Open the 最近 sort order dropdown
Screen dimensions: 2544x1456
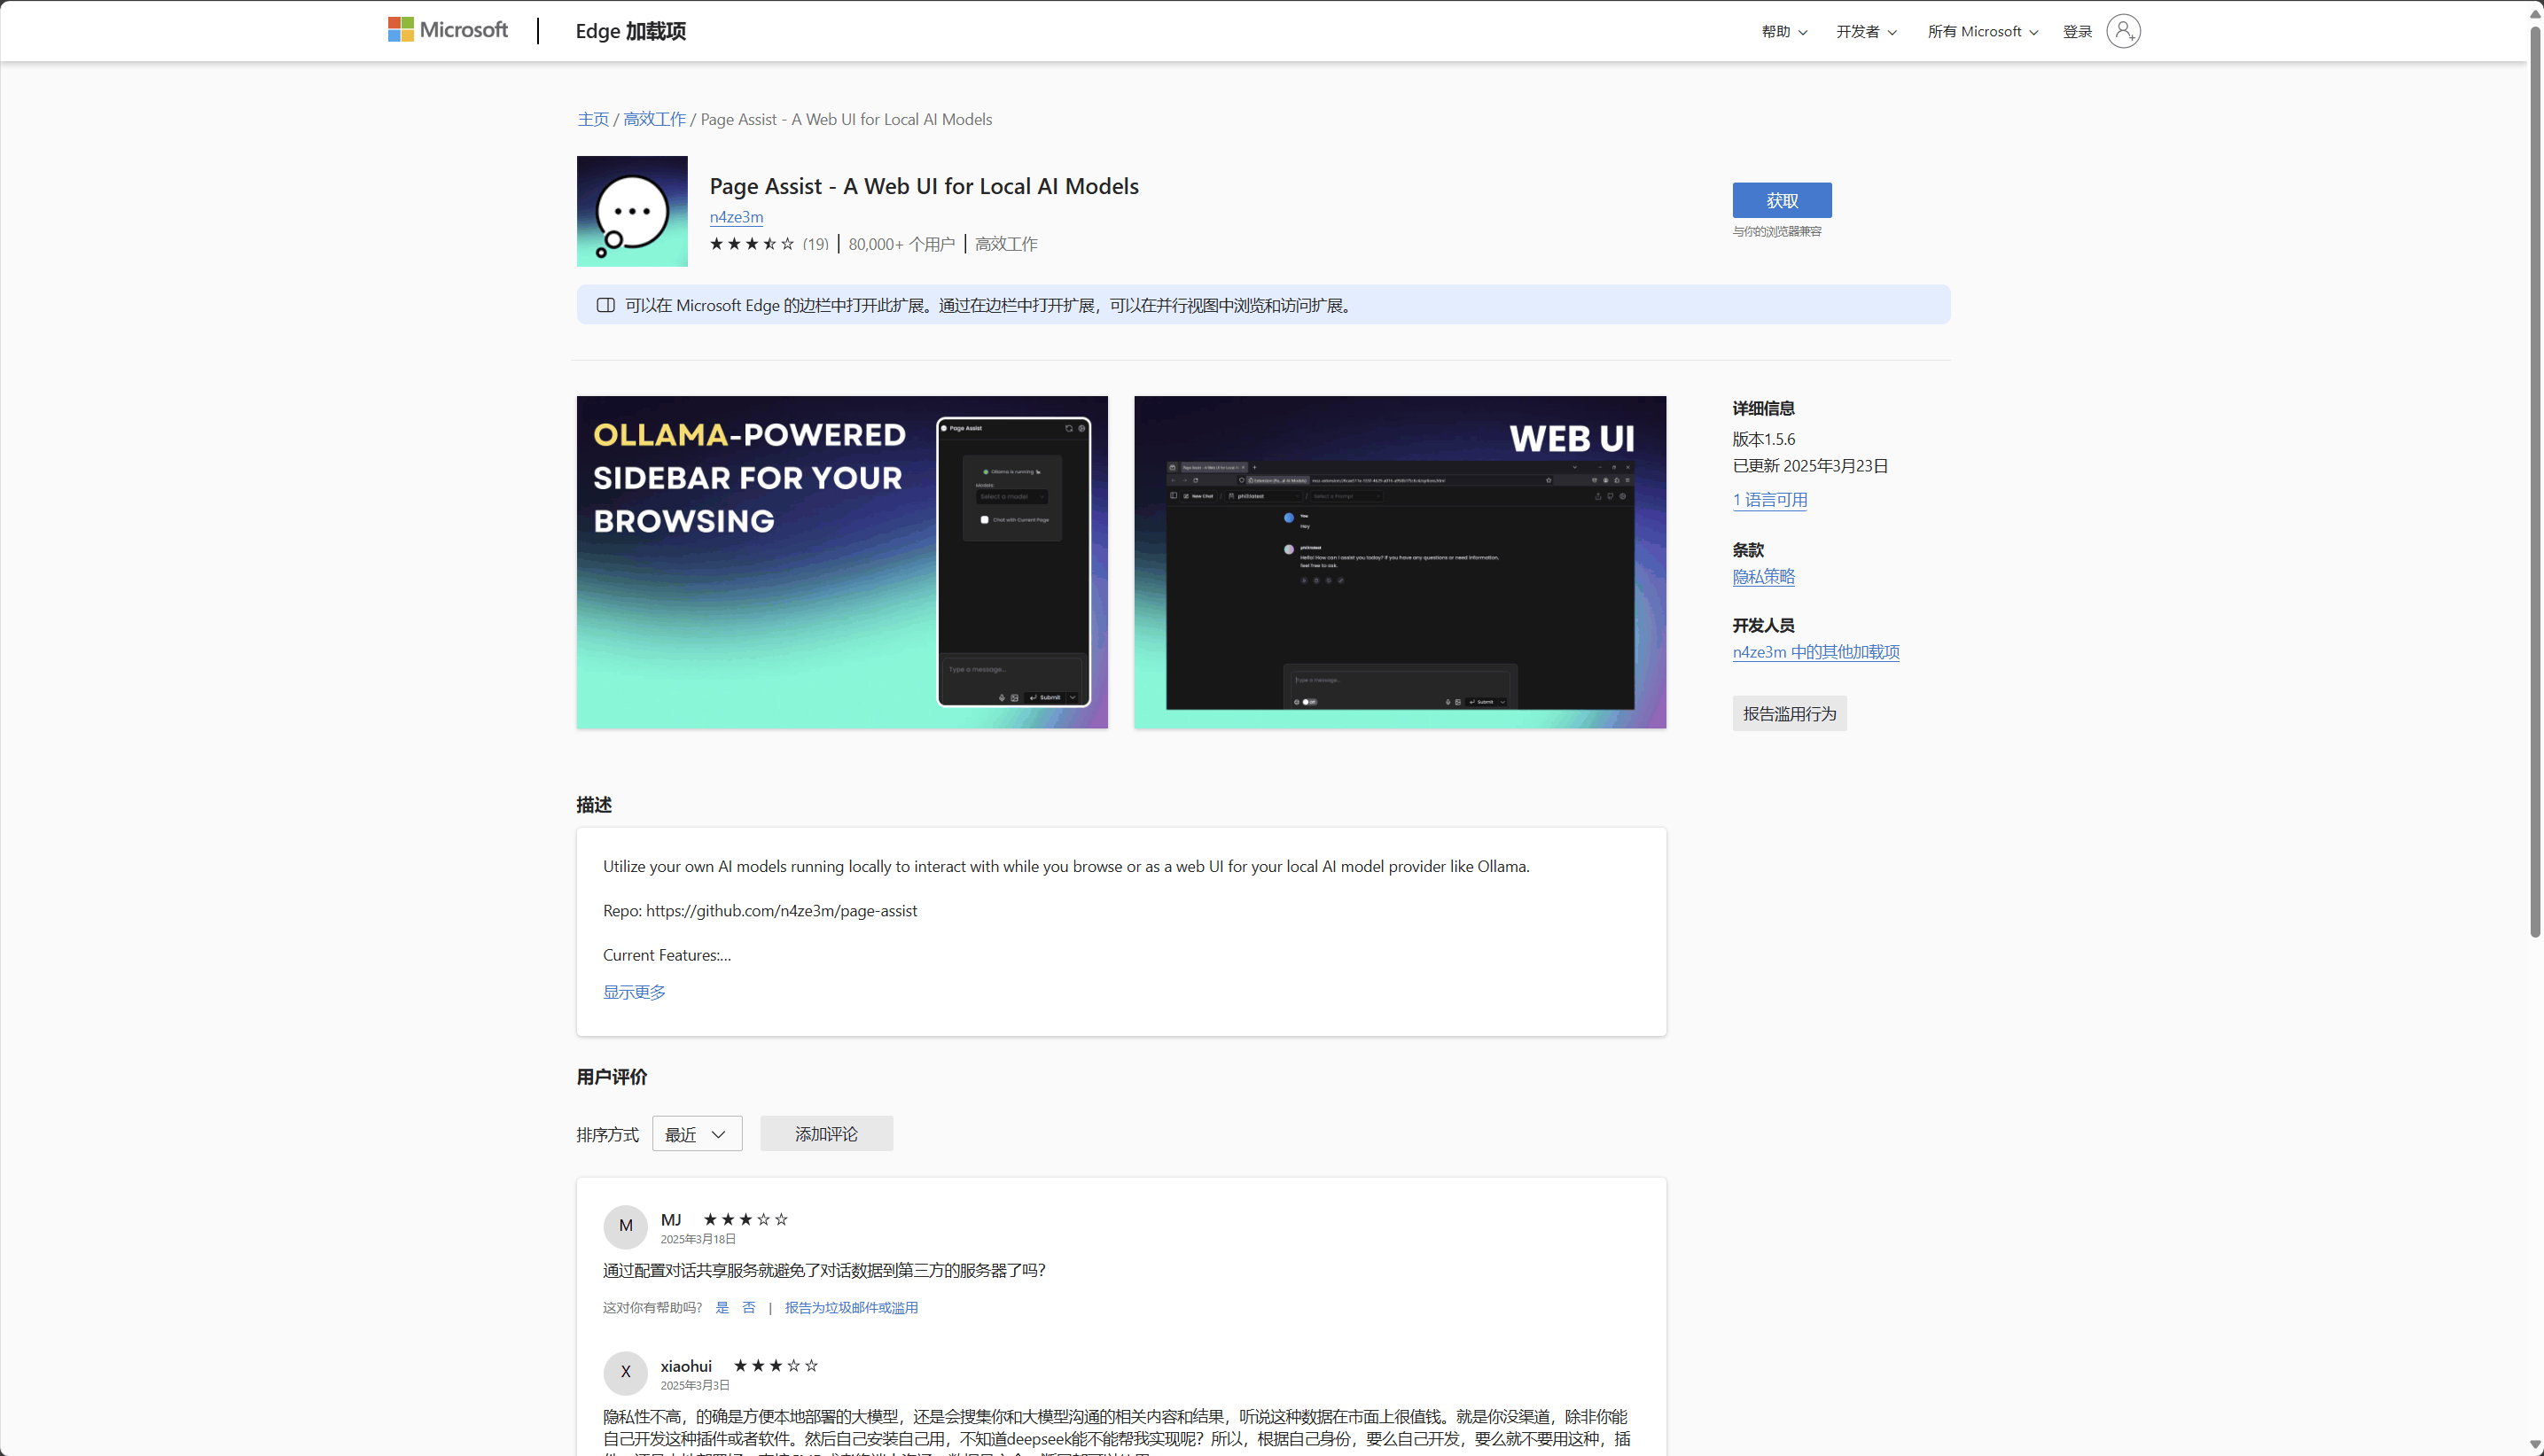(x=697, y=1134)
